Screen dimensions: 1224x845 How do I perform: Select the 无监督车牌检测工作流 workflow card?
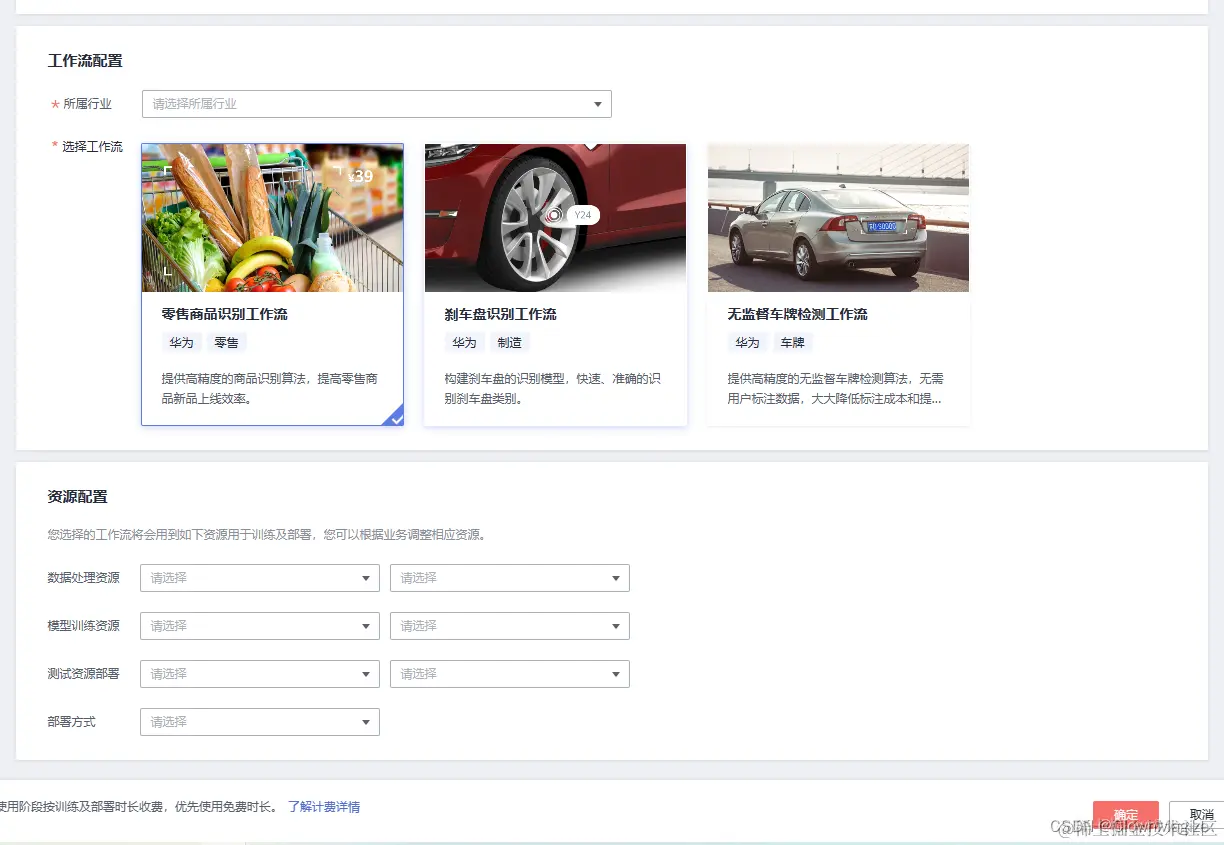tap(838, 285)
